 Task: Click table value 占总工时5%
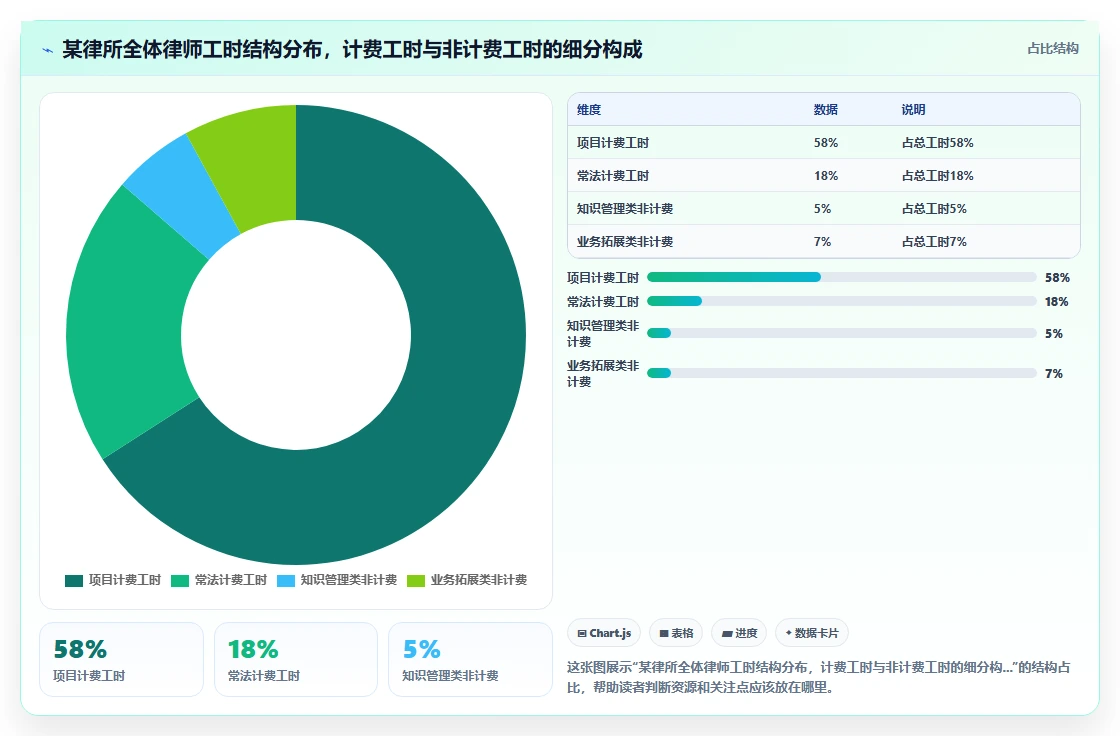pyautogui.click(x=934, y=208)
